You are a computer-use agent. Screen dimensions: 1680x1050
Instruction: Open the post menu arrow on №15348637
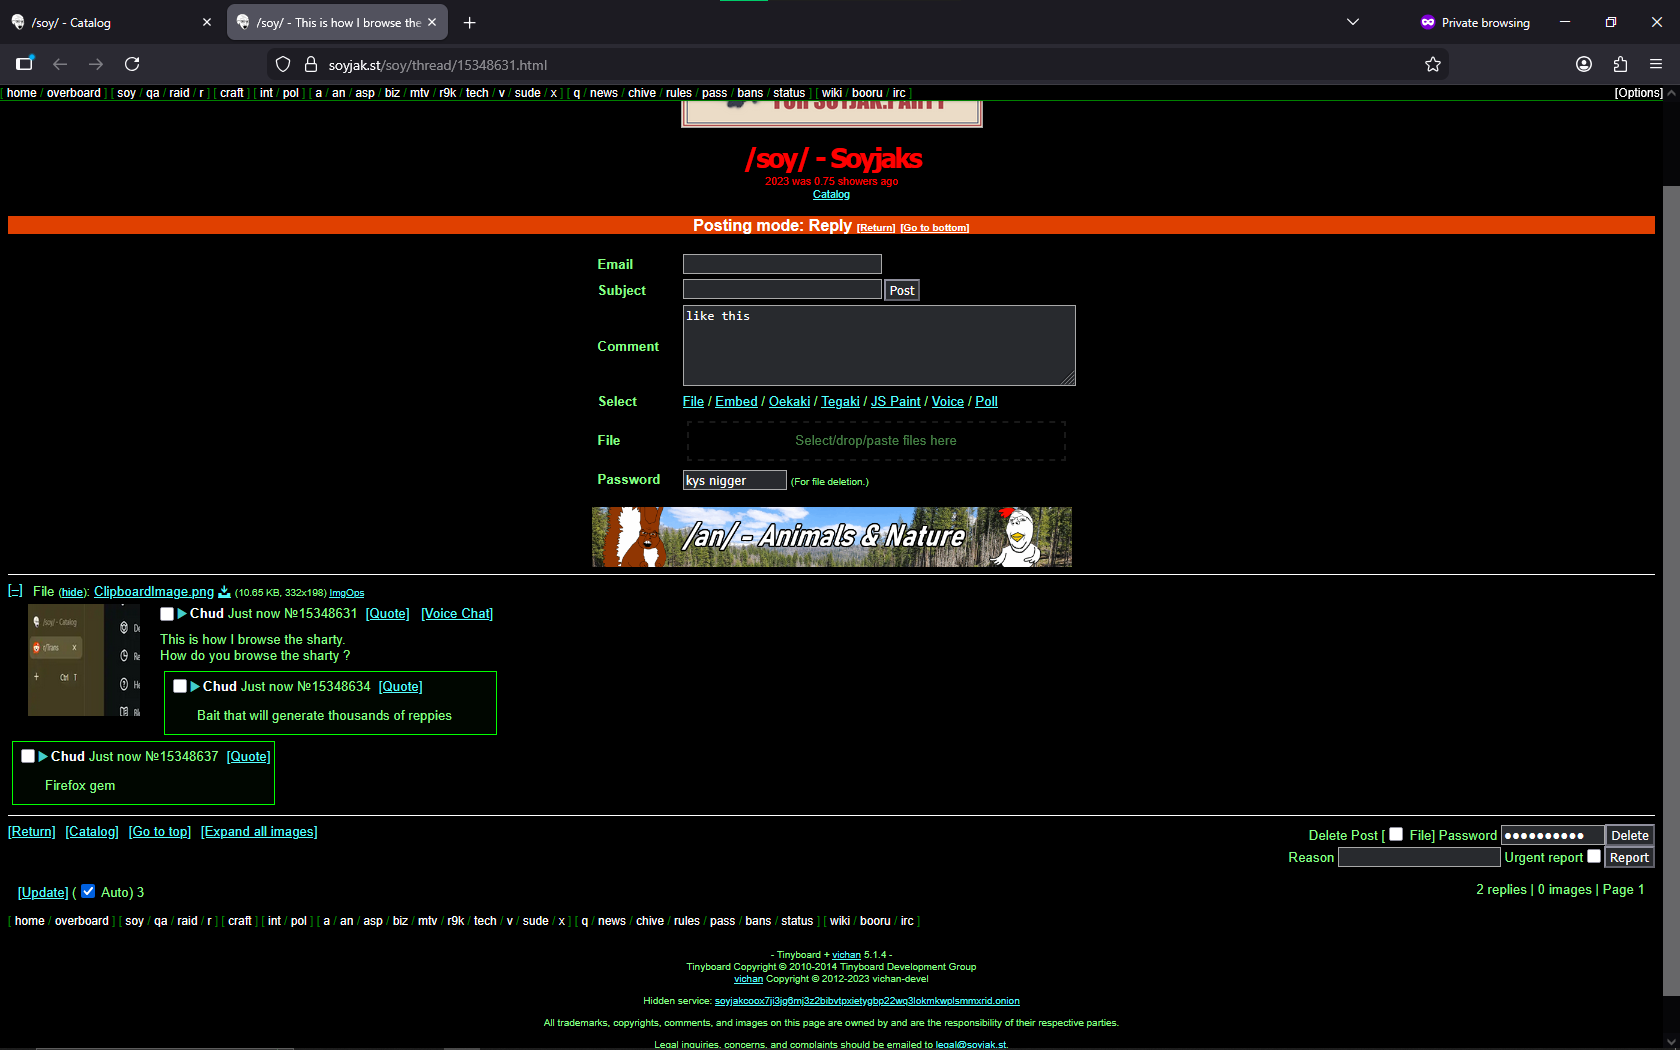[x=43, y=756]
